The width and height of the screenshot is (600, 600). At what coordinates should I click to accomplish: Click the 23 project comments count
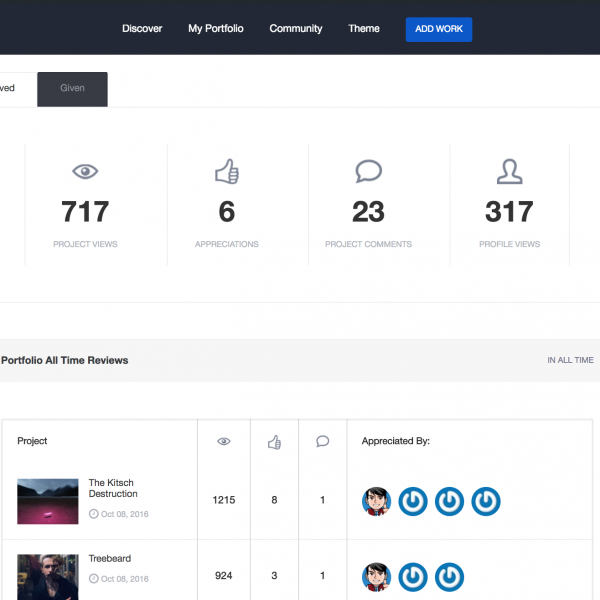point(368,211)
